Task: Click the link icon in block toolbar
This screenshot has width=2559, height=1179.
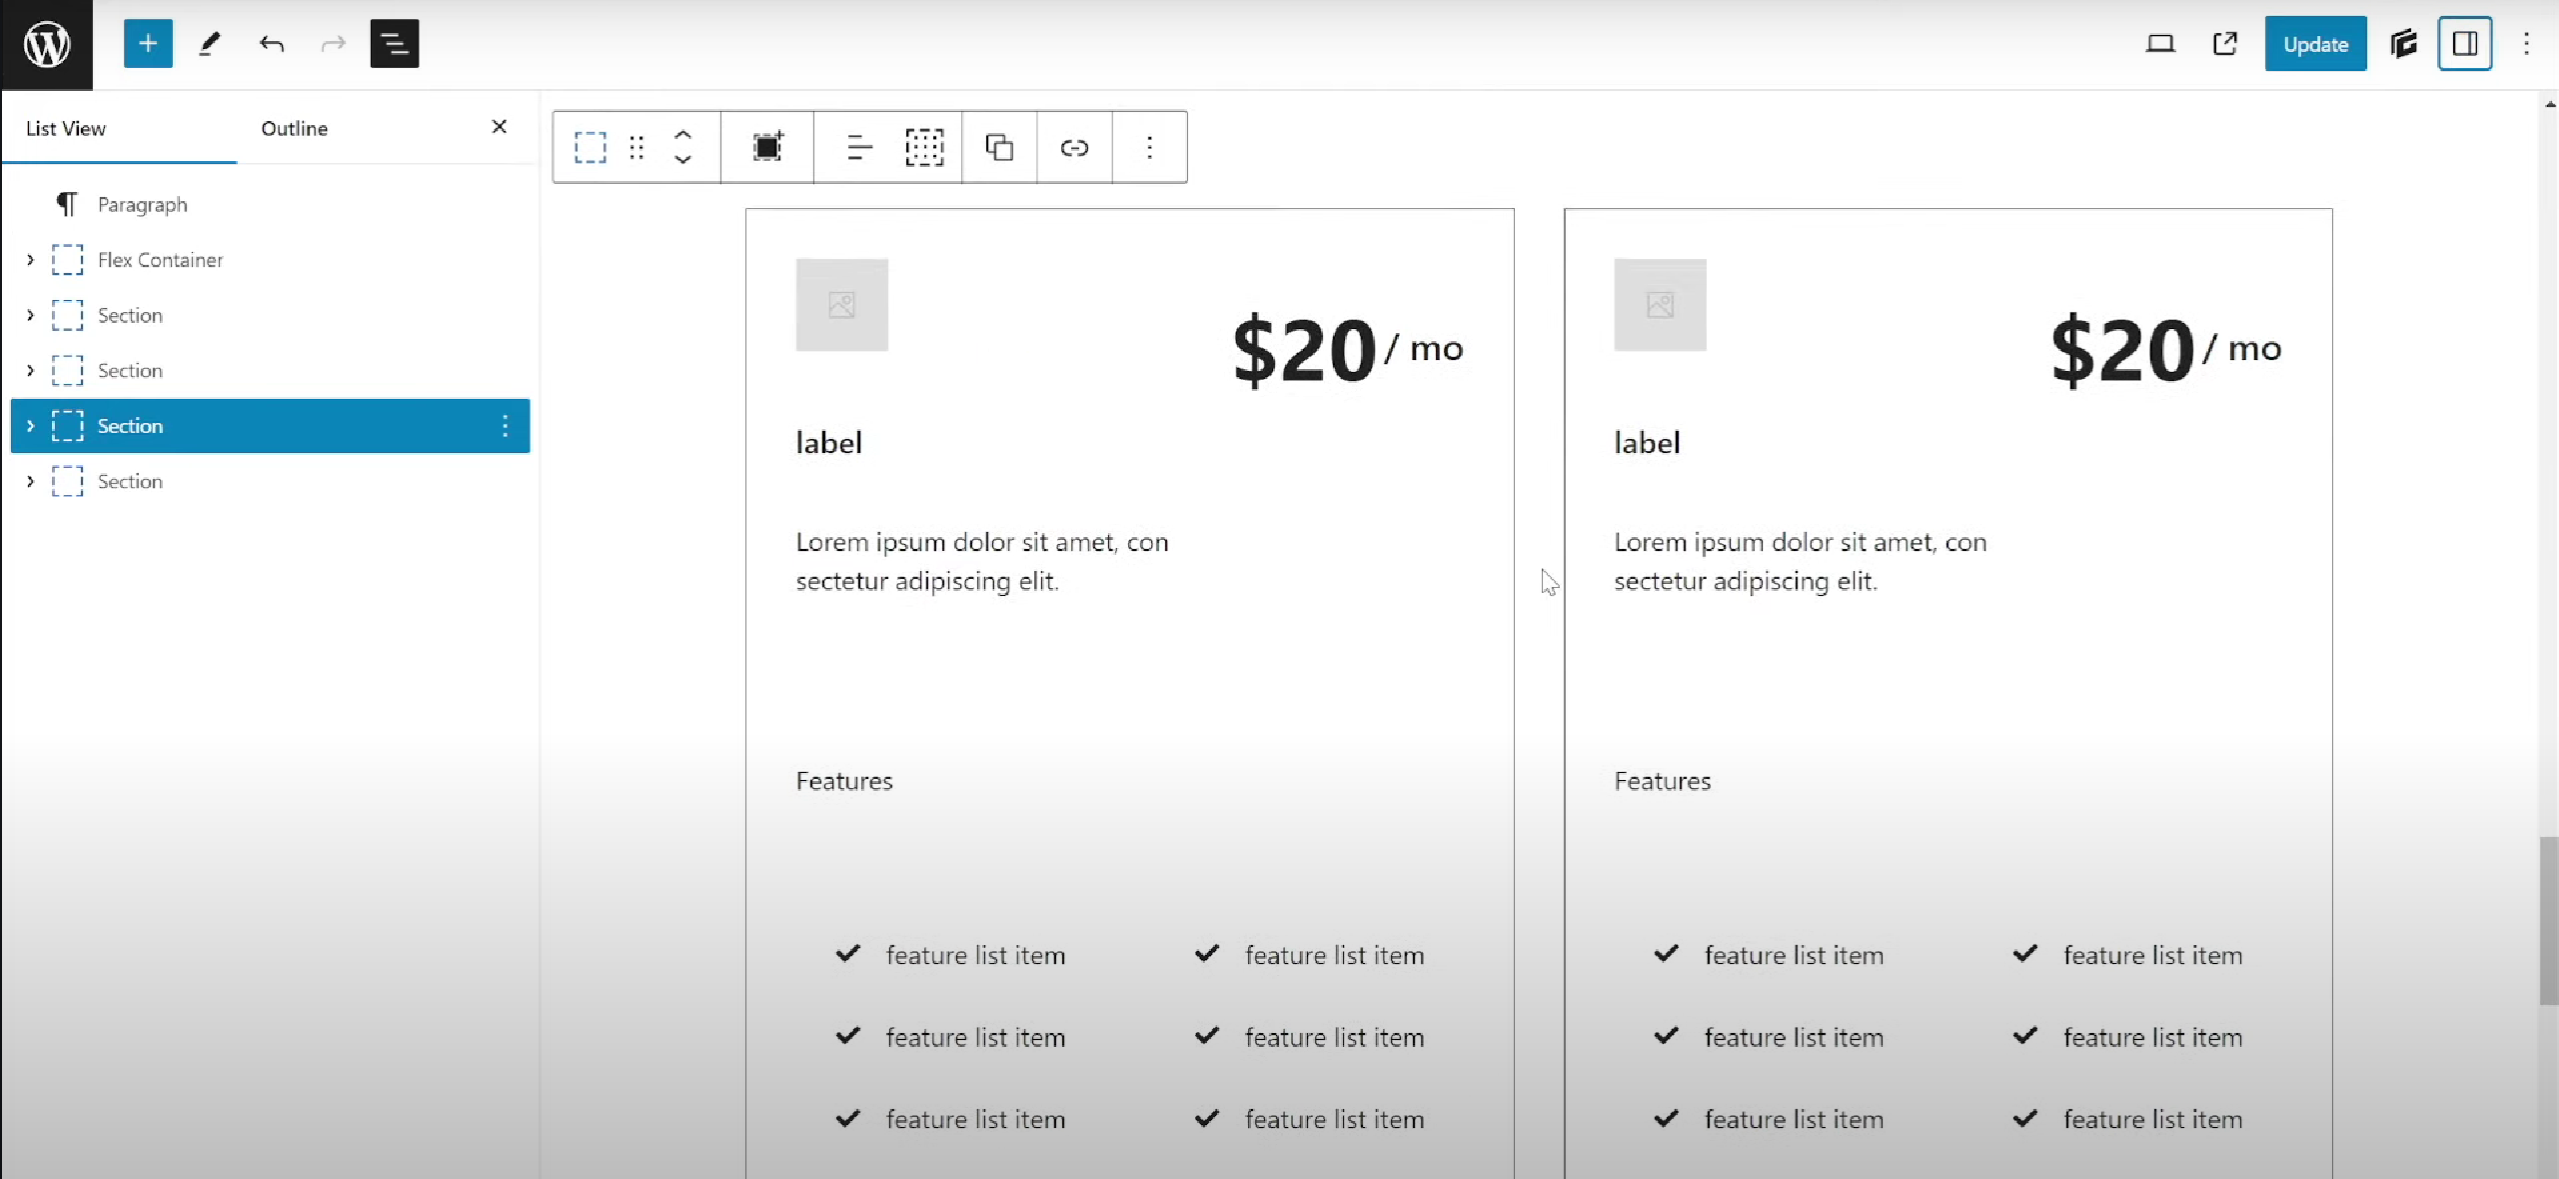Action: click(x=1074, y=148)
